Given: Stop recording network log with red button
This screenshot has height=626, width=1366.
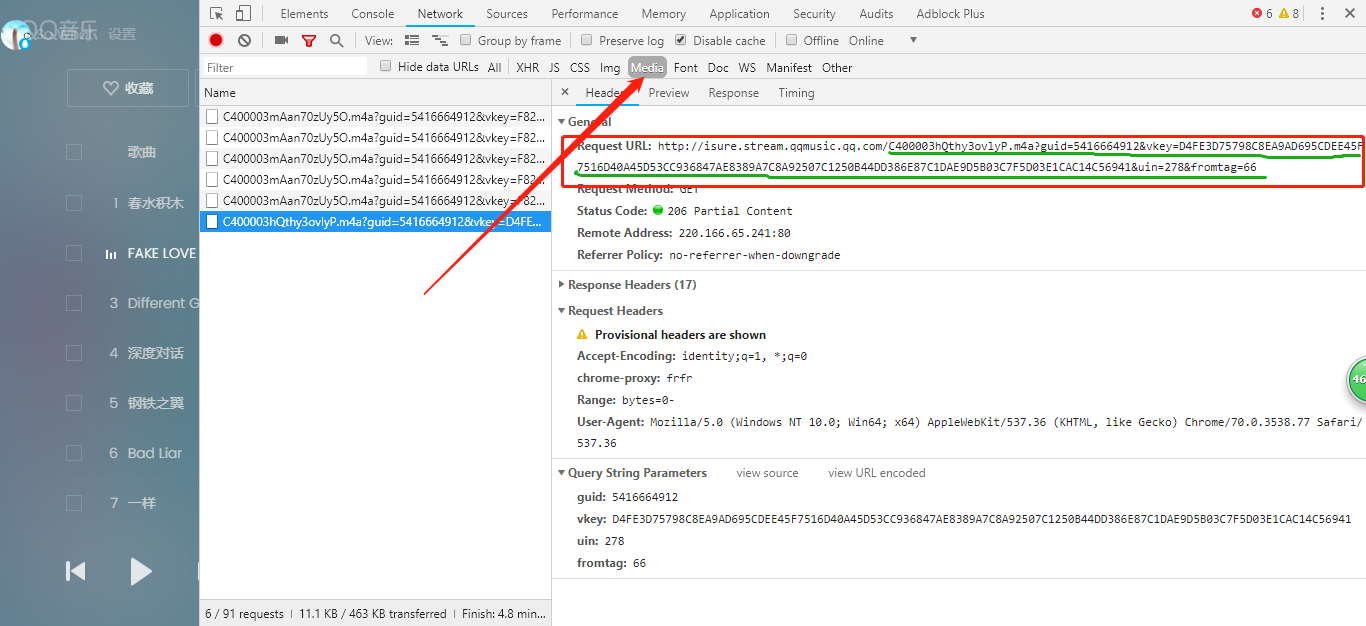Looking at the screenshot, I should click(216, 40).
